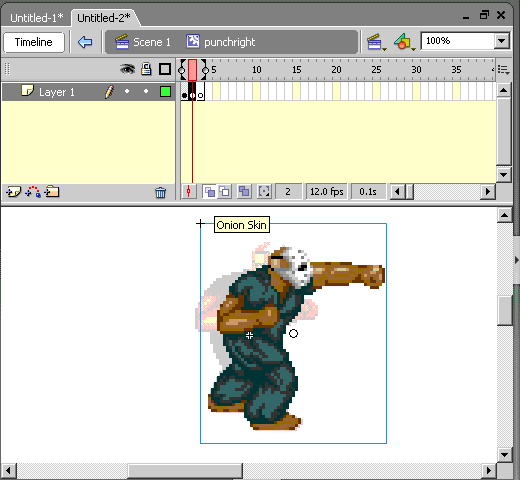The height and width of the screenshot is (480, 520).
Task: Expand the zoom level dropdown arrow
Action: 502,41
